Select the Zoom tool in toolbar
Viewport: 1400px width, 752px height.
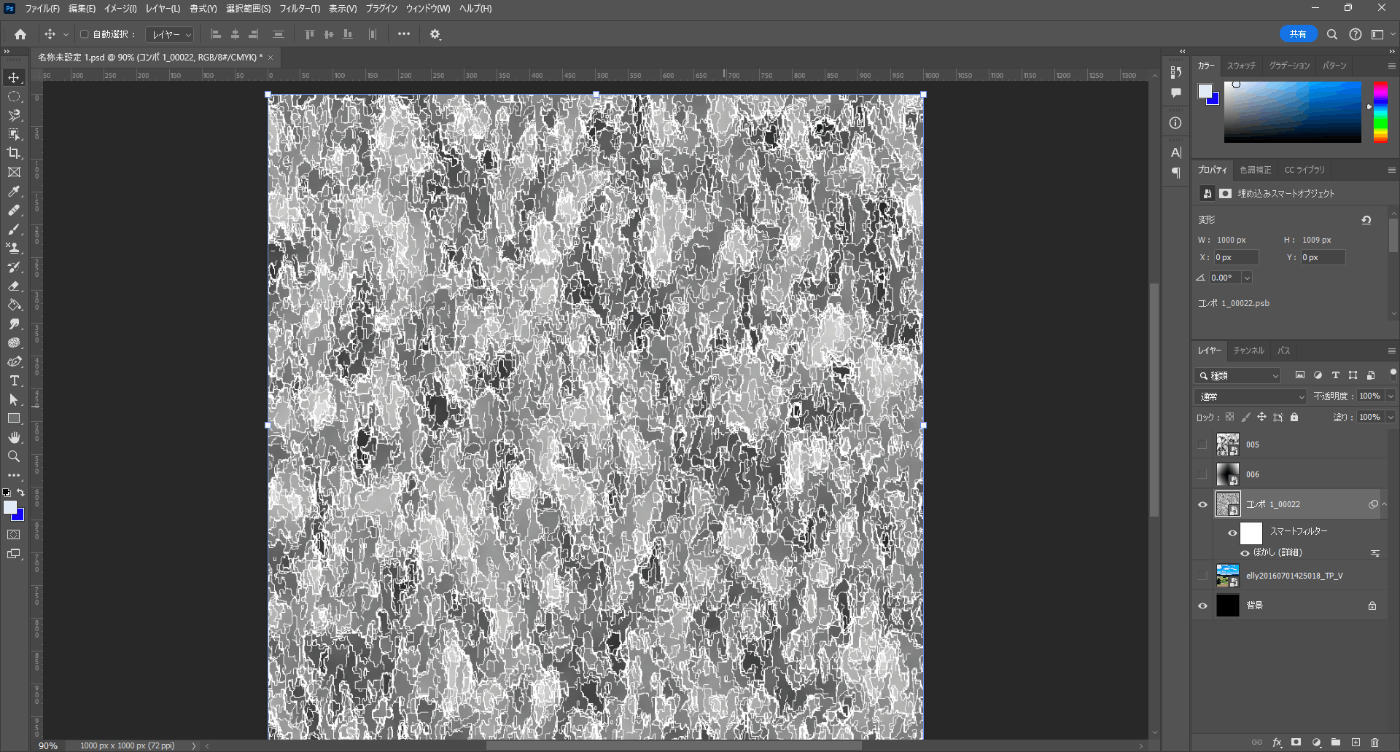pos(14,456)
